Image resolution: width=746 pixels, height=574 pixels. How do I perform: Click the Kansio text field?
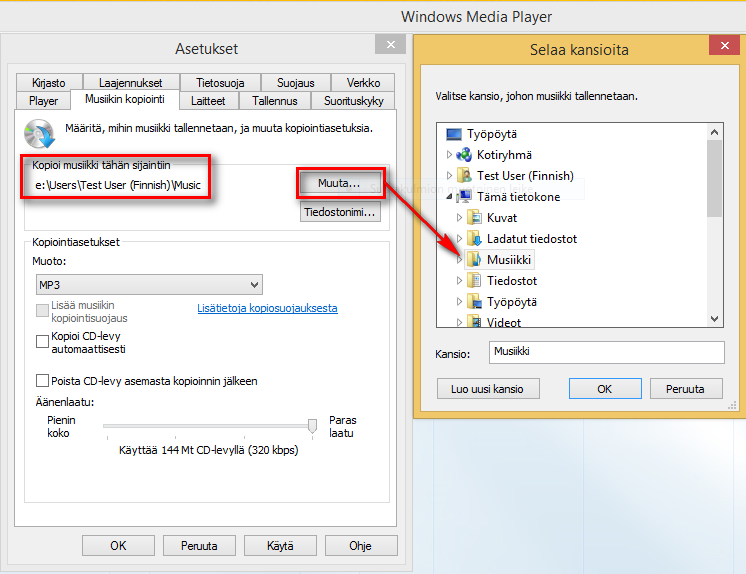click(606, 352)
